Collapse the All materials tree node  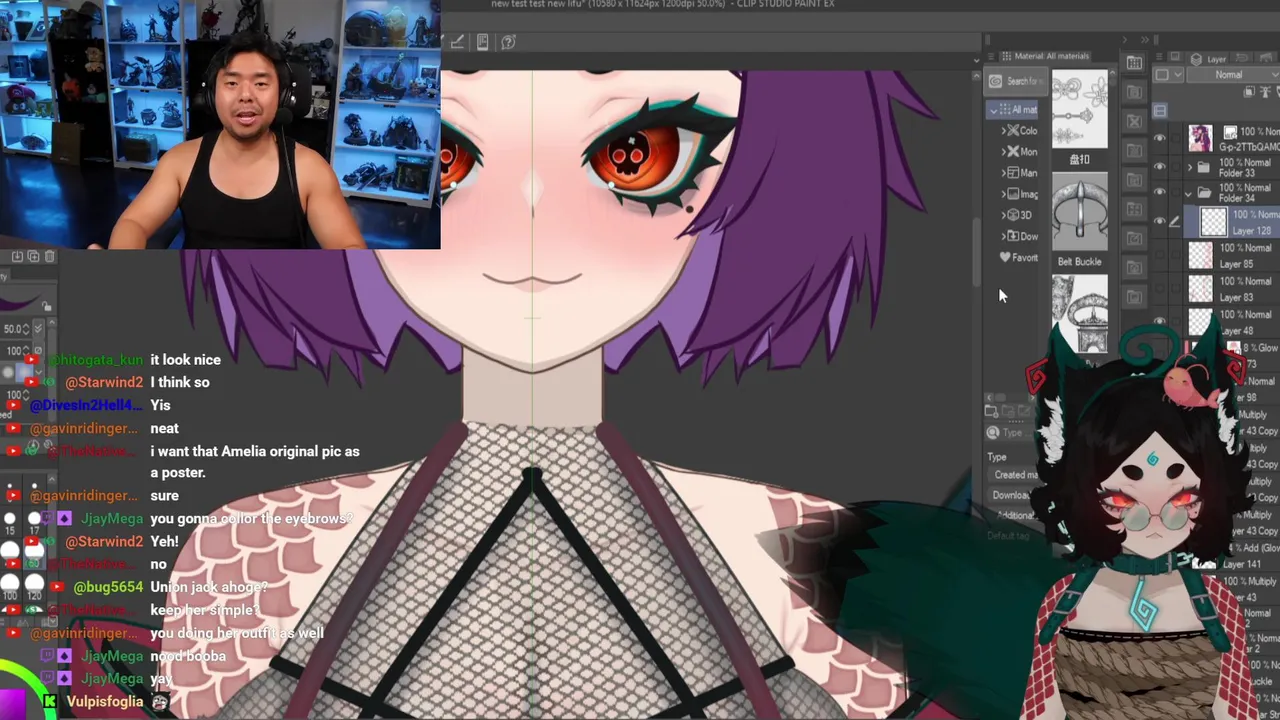(995, 110)
